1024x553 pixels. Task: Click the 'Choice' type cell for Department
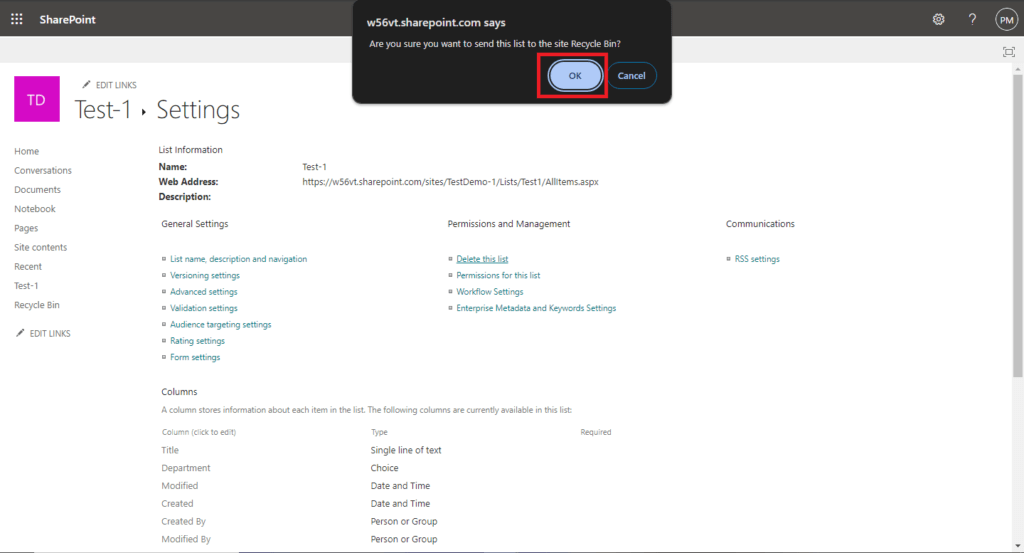coord(385,468)
